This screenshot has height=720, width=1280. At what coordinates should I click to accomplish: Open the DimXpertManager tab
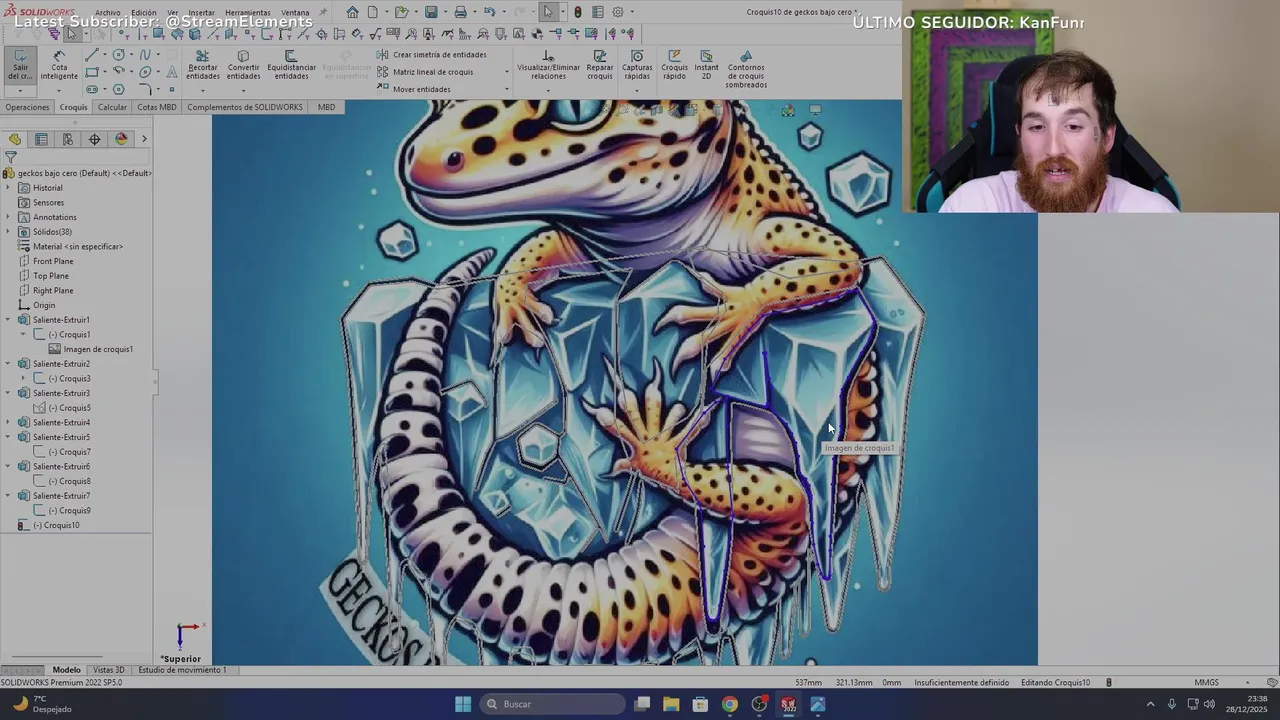pyautogui.click(x=94, y=139)
